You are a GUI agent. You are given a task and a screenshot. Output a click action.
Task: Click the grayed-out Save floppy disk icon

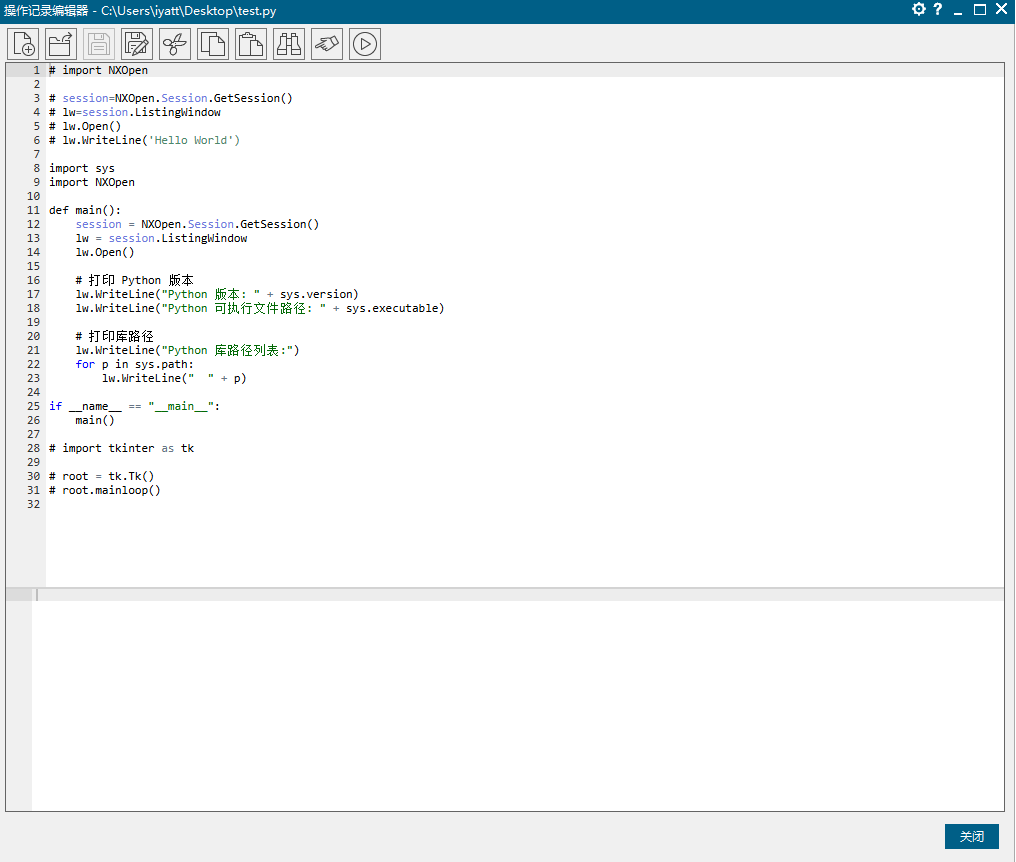tap(99, 44)
